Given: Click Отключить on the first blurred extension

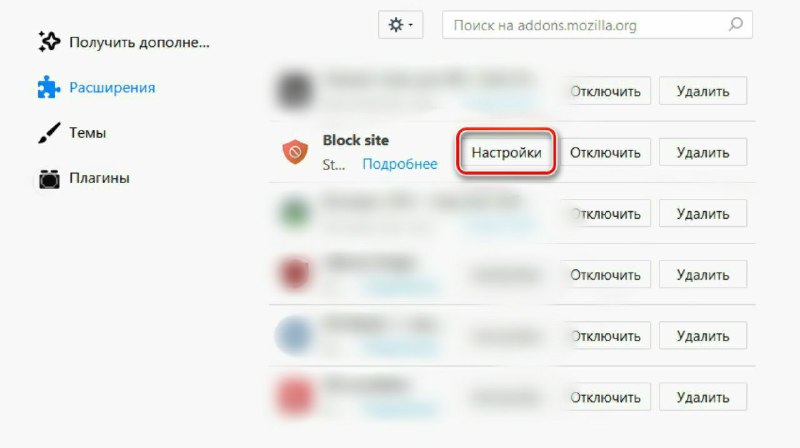Looking at the screenshot, I should pos(605,91).
